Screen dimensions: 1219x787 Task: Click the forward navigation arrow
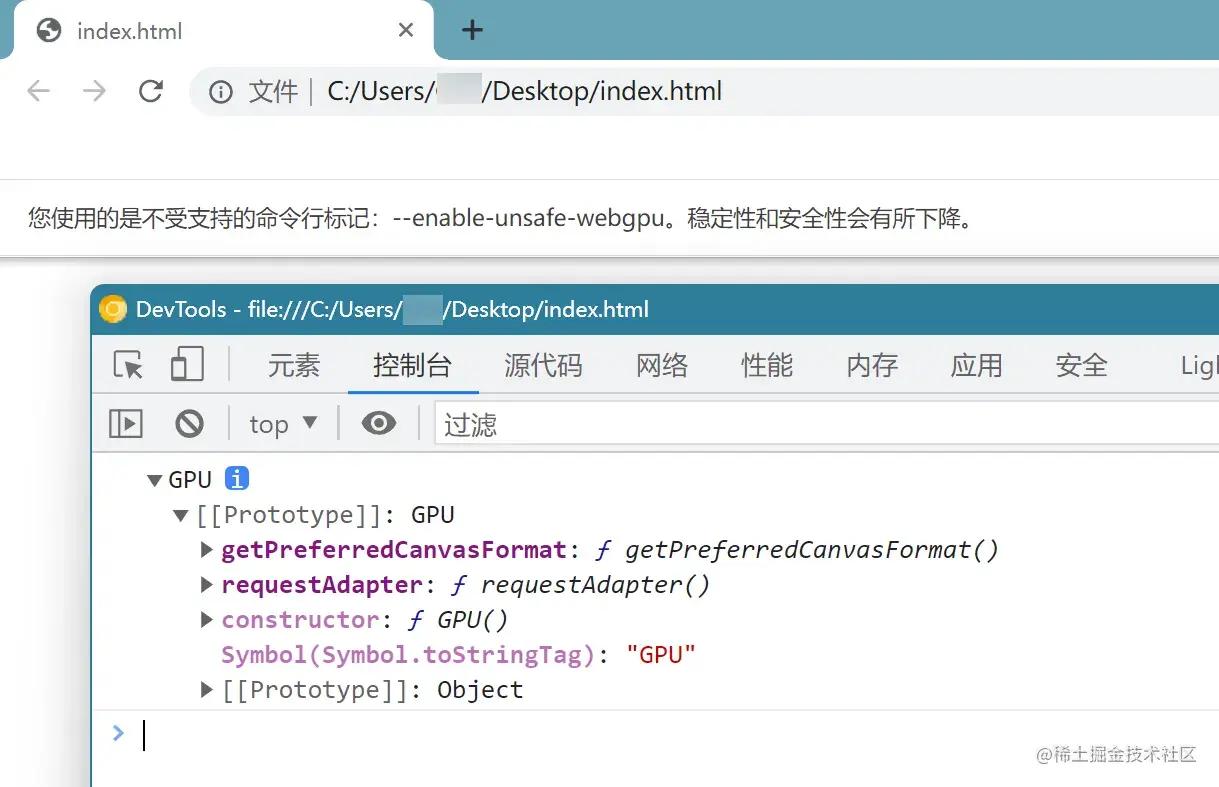click(x=94, y=91)
